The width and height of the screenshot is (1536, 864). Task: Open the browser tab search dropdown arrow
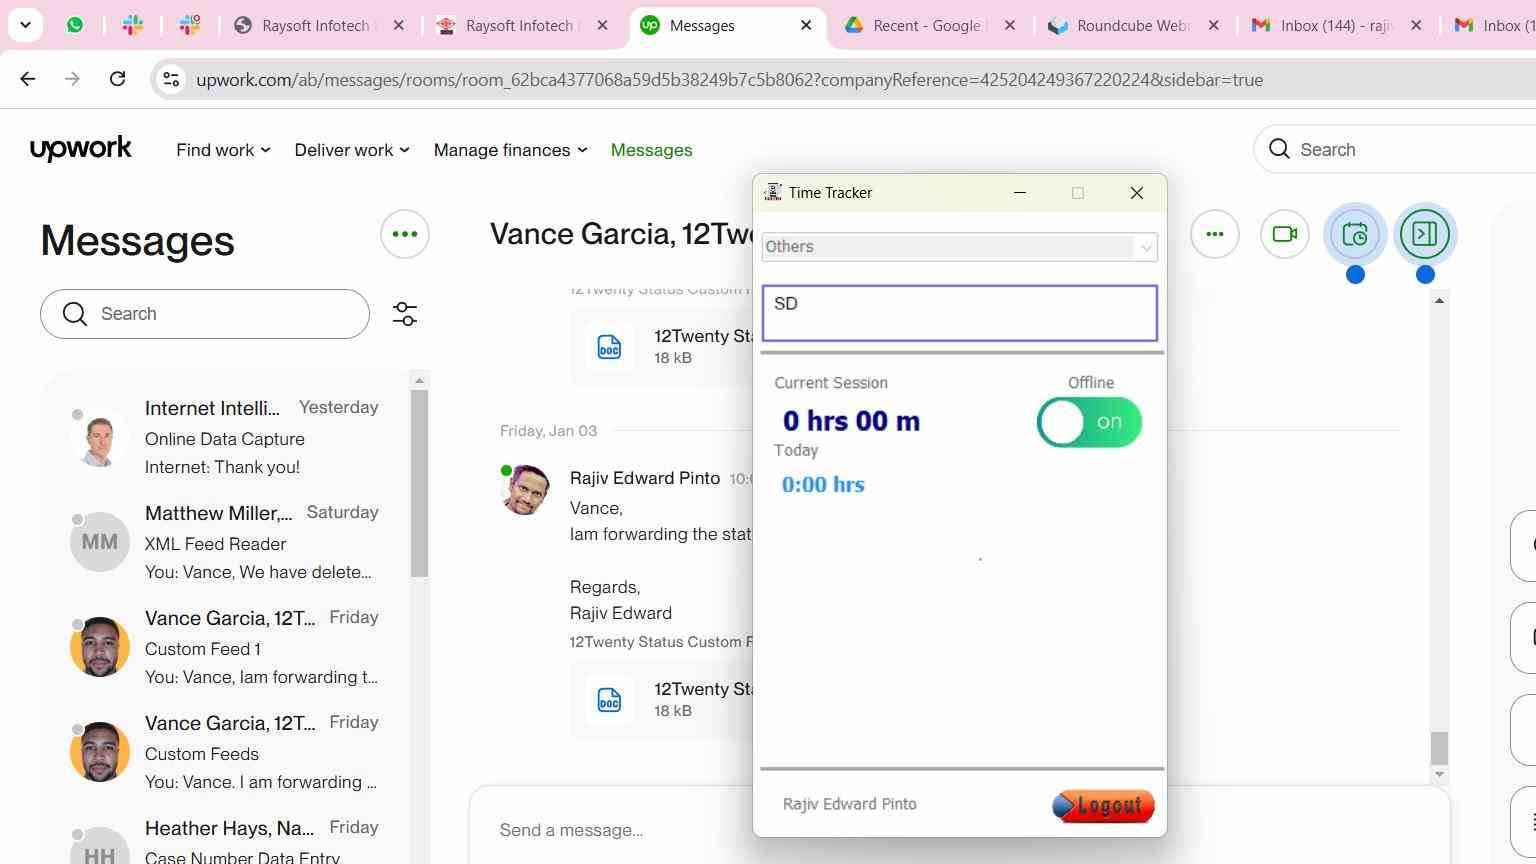click(25, 25)
